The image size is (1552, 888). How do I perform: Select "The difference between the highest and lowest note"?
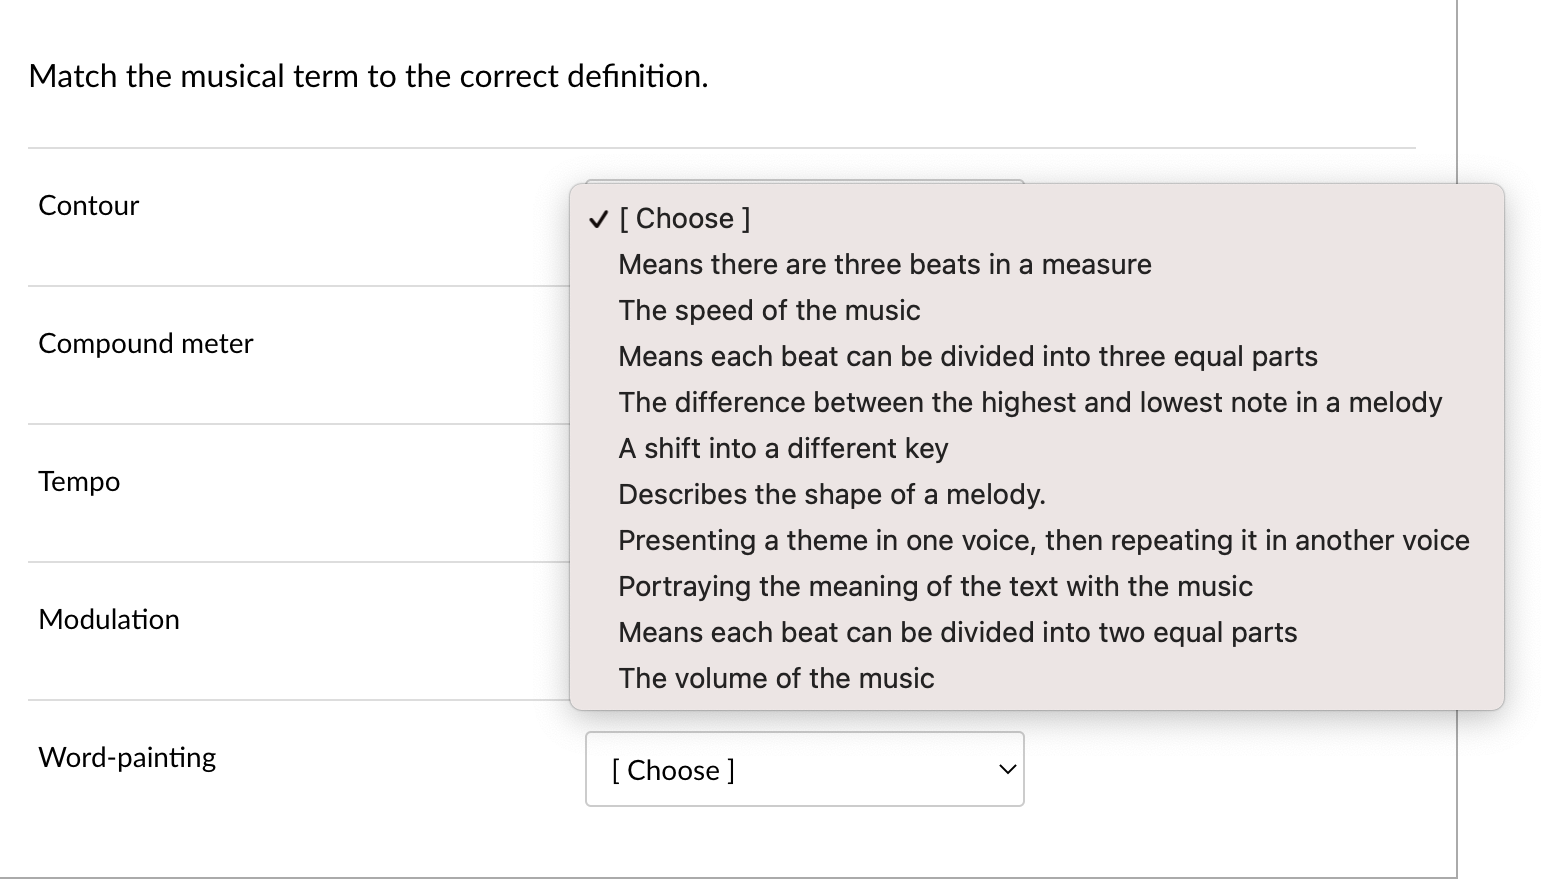[x=1029, y=402]
